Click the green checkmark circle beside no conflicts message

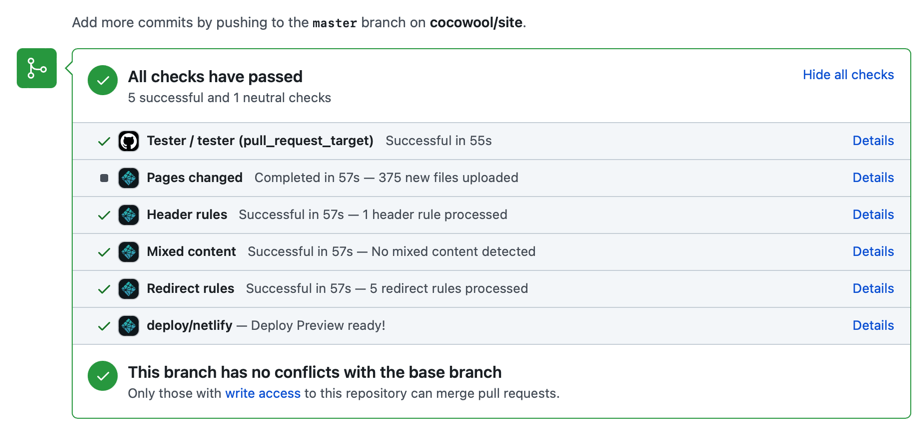point(103,376)
